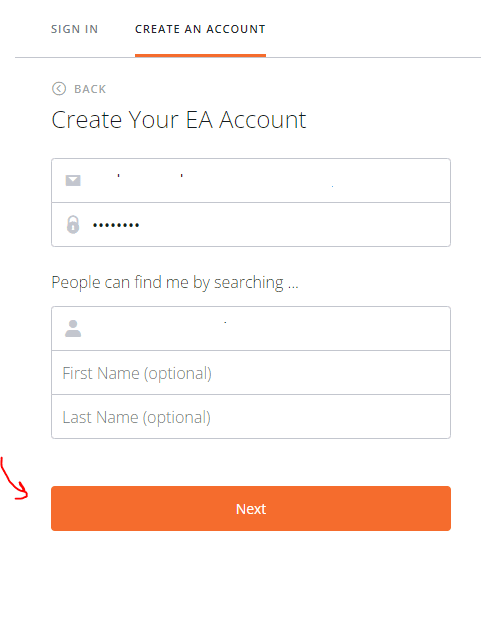
Task: Click into First Name (optional) field
Action: pos(251,373)
